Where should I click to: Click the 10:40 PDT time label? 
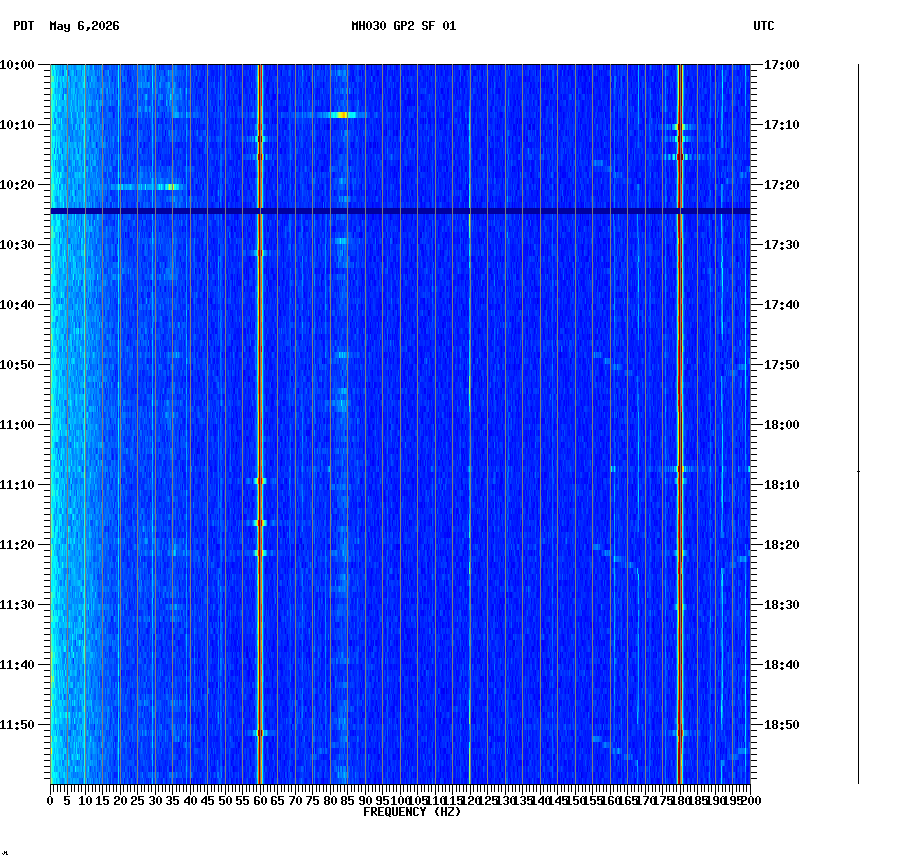(x=17, y=305)
